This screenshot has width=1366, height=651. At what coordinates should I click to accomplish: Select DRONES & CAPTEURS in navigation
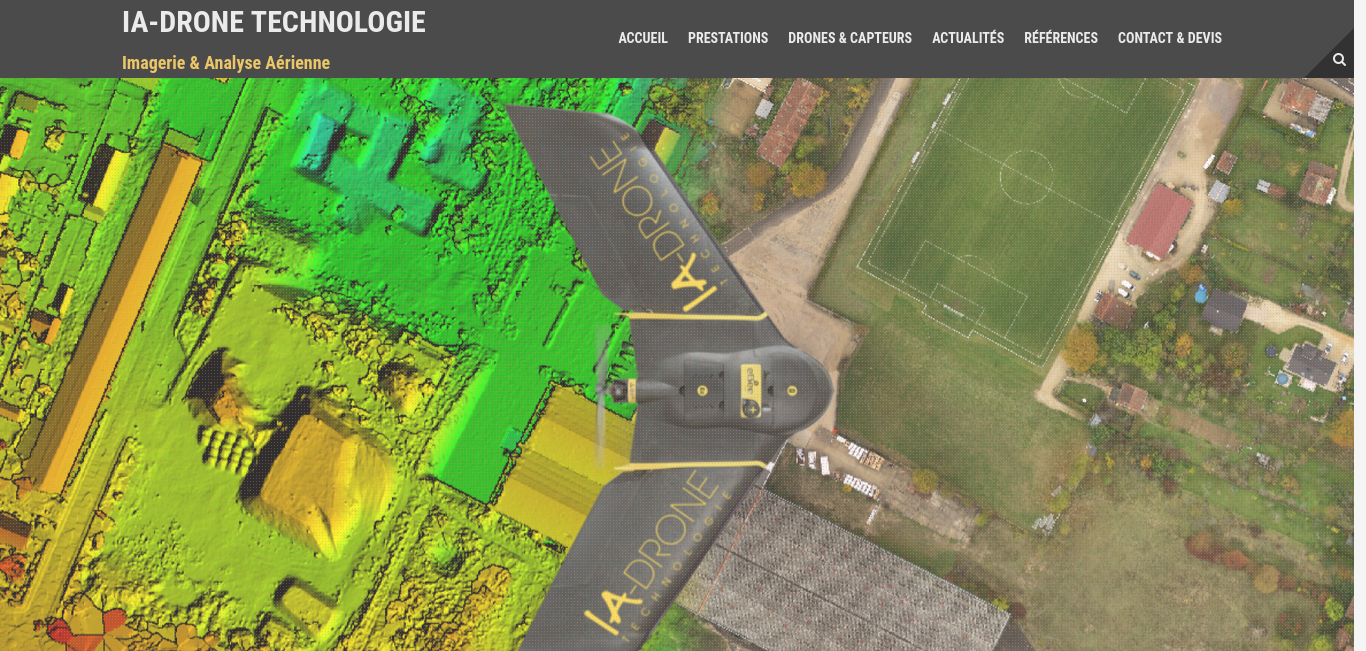(850, 38)
